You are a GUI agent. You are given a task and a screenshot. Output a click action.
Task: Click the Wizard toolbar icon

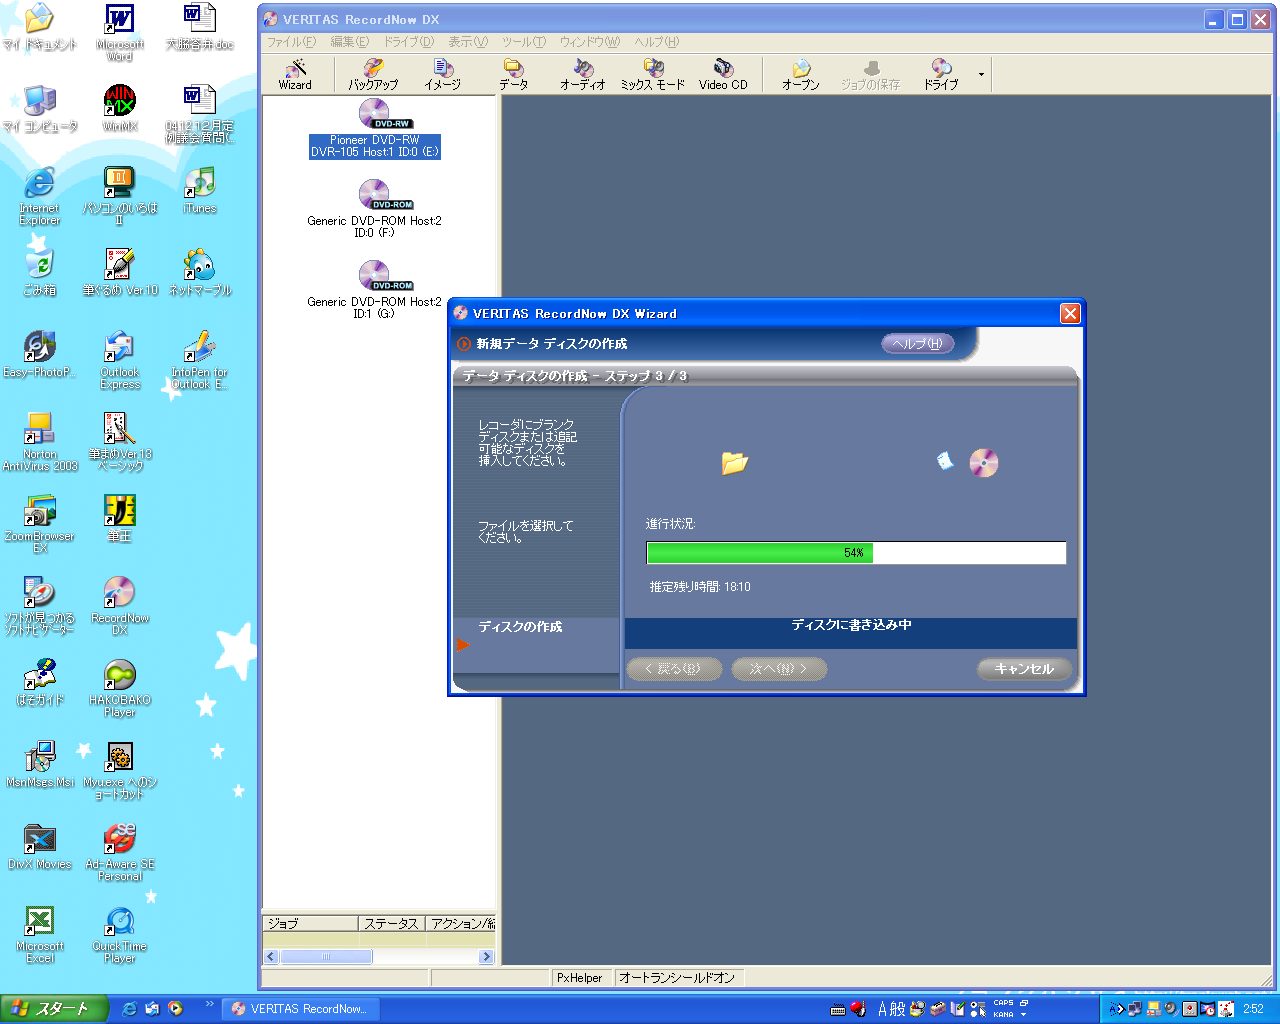coord(295,74)
